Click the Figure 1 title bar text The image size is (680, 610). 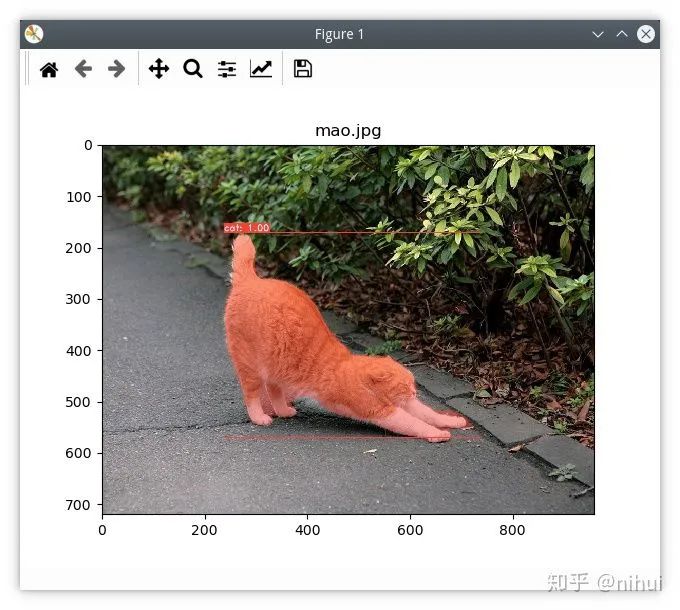pos(339,34)
